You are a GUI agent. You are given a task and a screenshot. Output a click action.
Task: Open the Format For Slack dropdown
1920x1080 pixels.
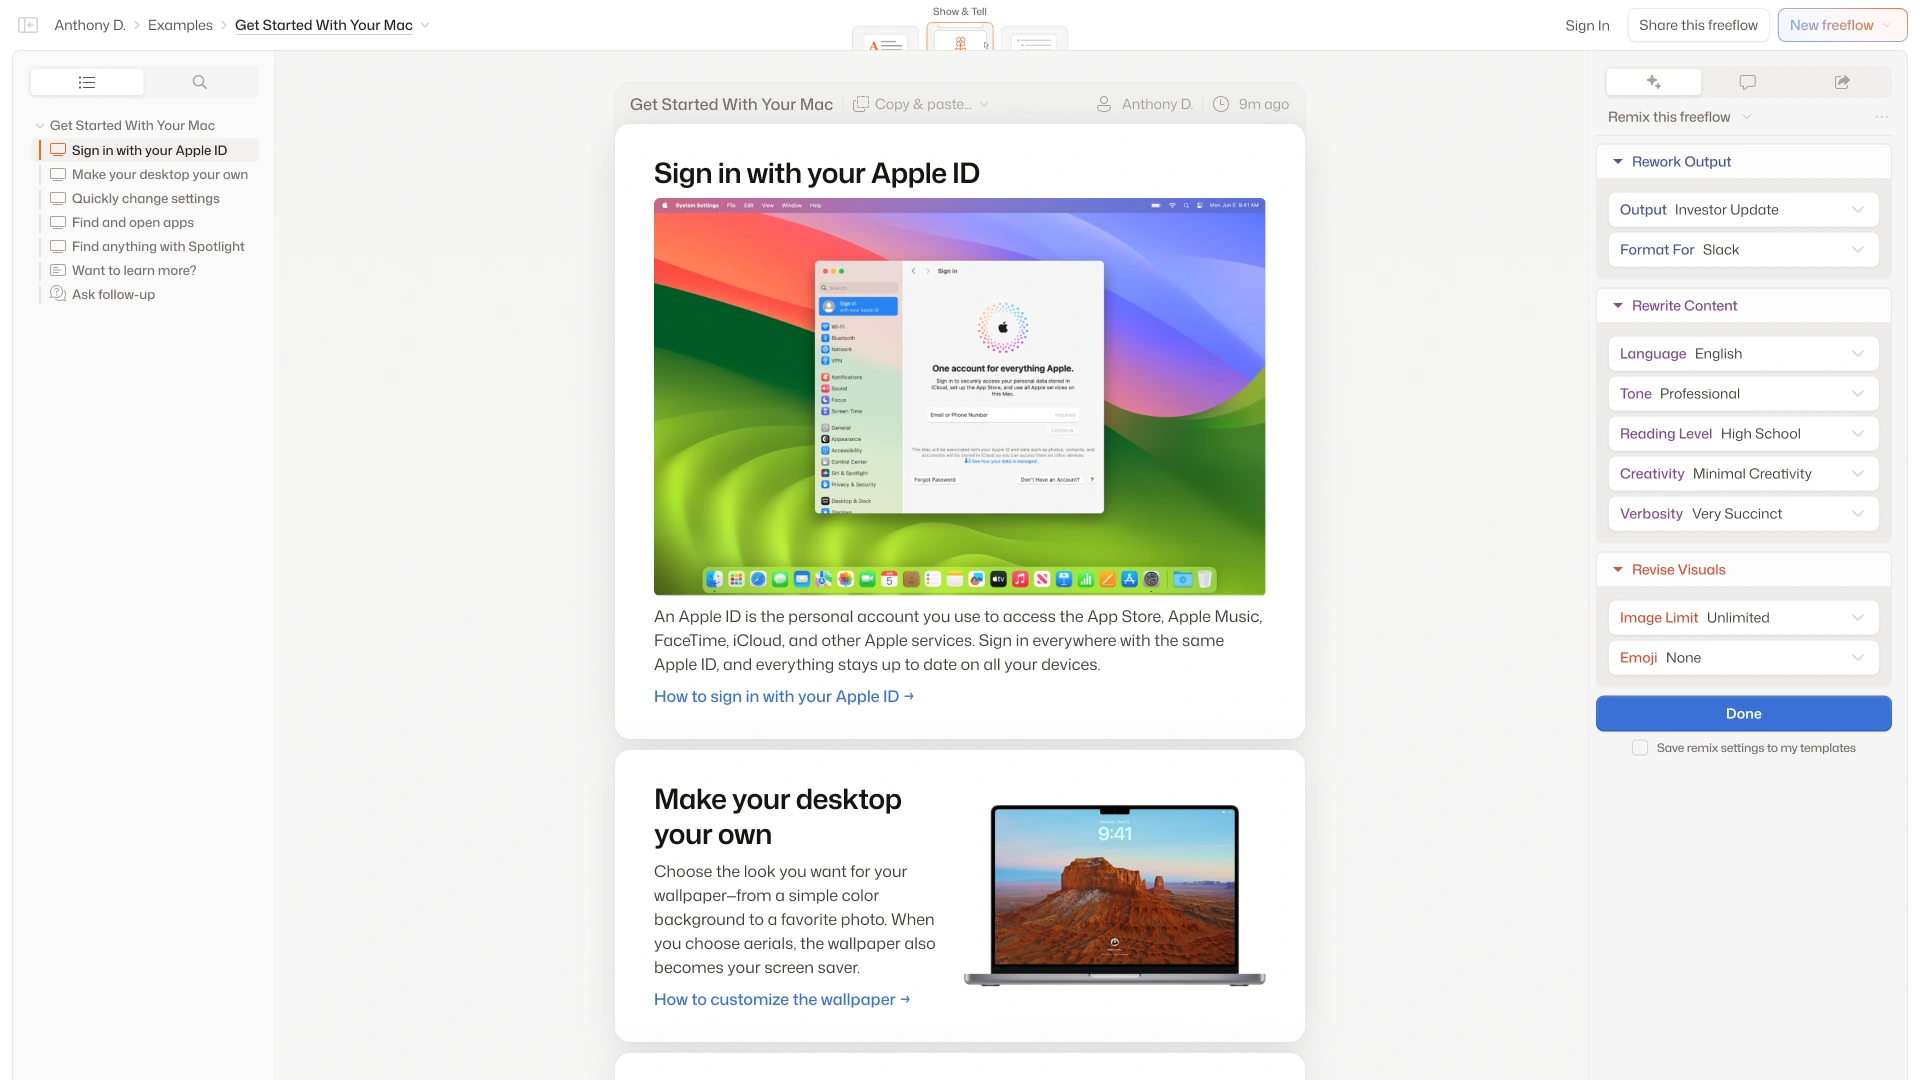[1743, 250]
